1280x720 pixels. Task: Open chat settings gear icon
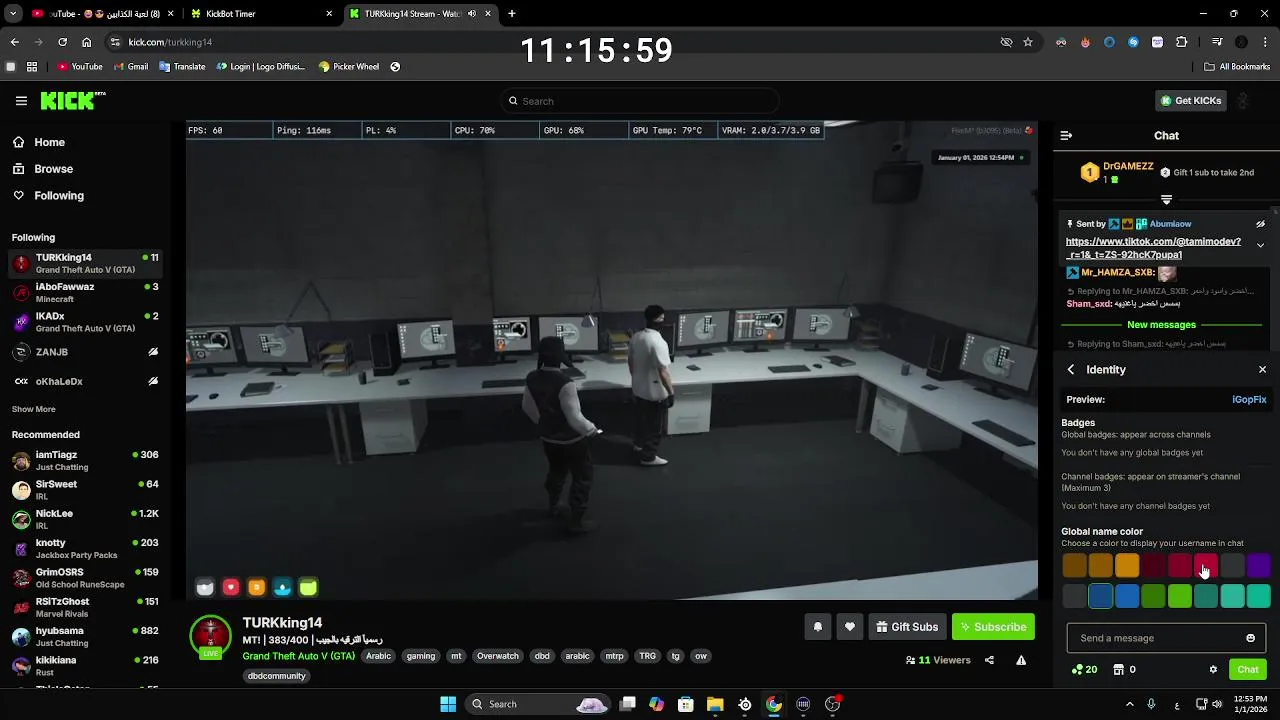[x=1213, y=670]
